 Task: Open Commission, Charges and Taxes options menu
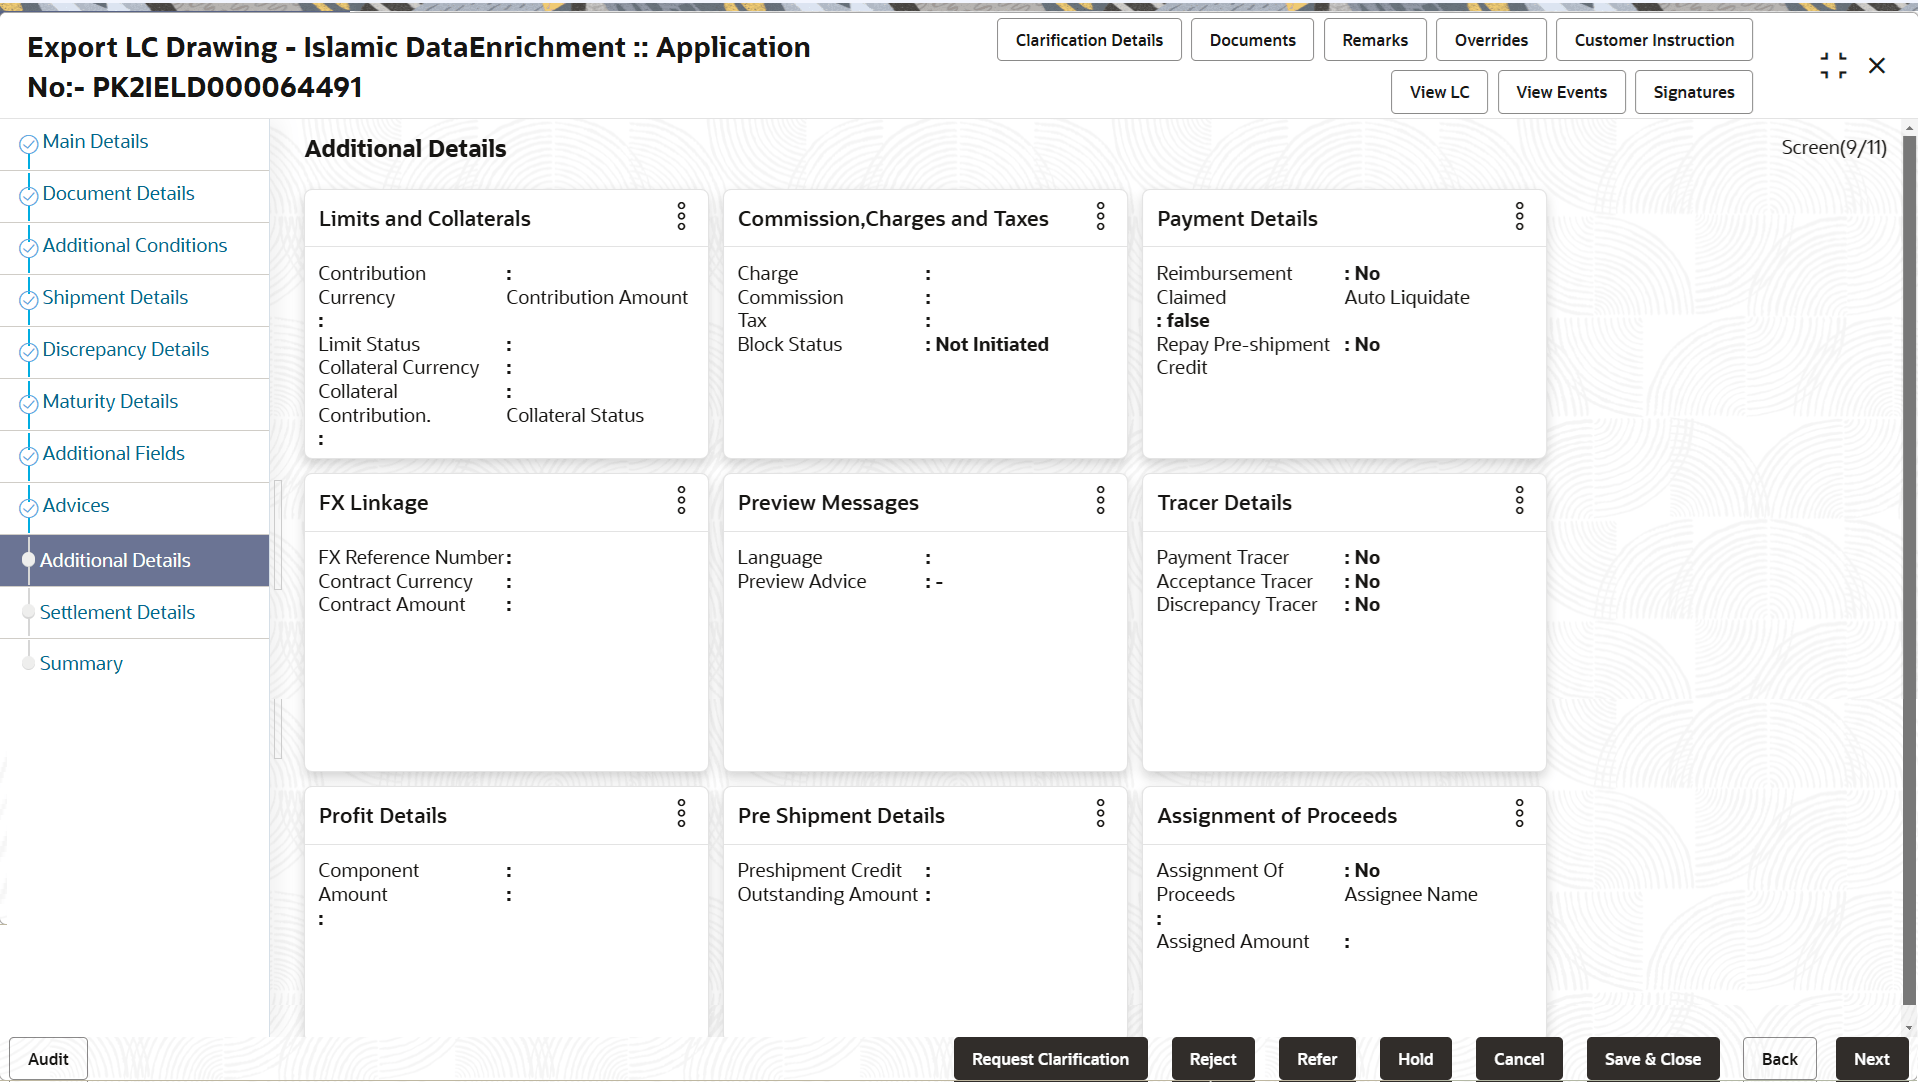point(1100,217)
